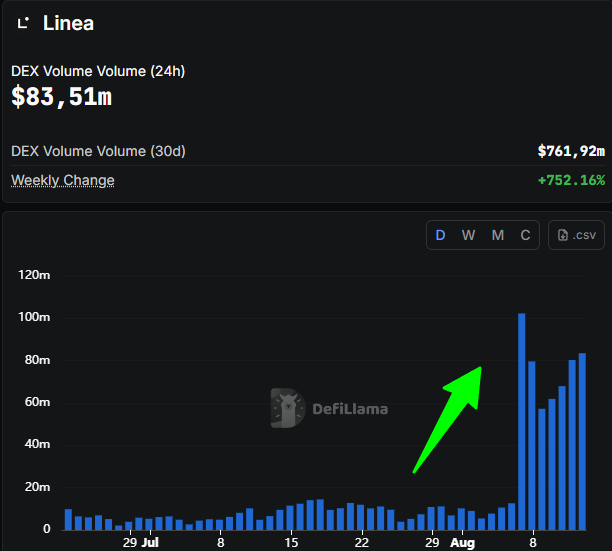This screenshot has height=551, width=612.
Task: Click the Jul x-axis label
Action: click(150, 542)
